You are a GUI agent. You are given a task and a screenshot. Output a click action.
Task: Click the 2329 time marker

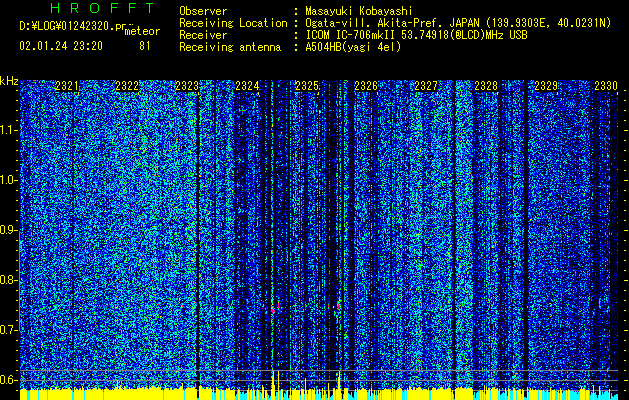point(546,86)
